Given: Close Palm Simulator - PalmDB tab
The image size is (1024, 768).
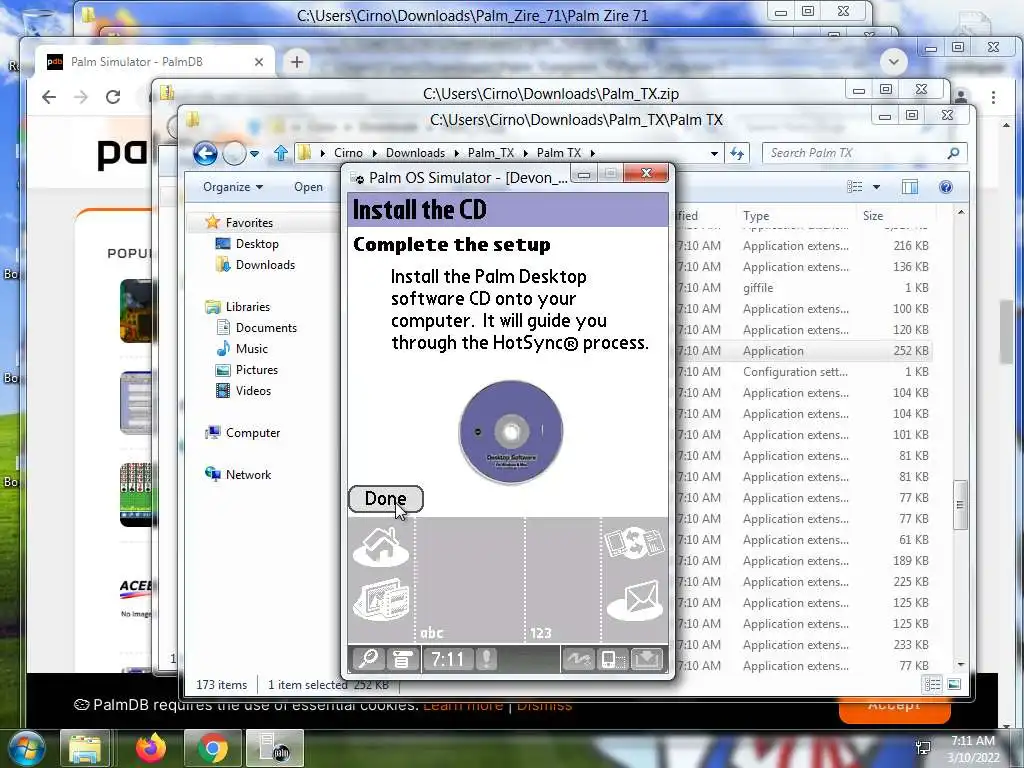Looking at the screenshot, I should (259, 62).
